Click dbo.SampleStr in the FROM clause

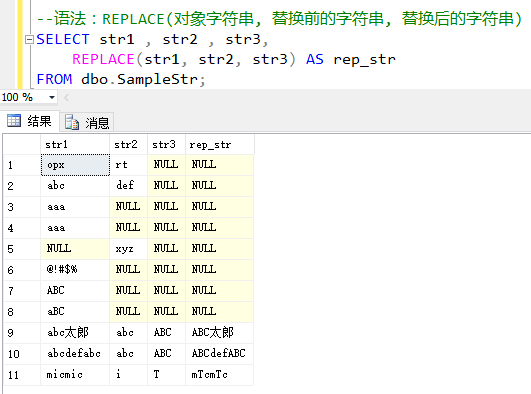pyautogui.click(x=140, y=80)
